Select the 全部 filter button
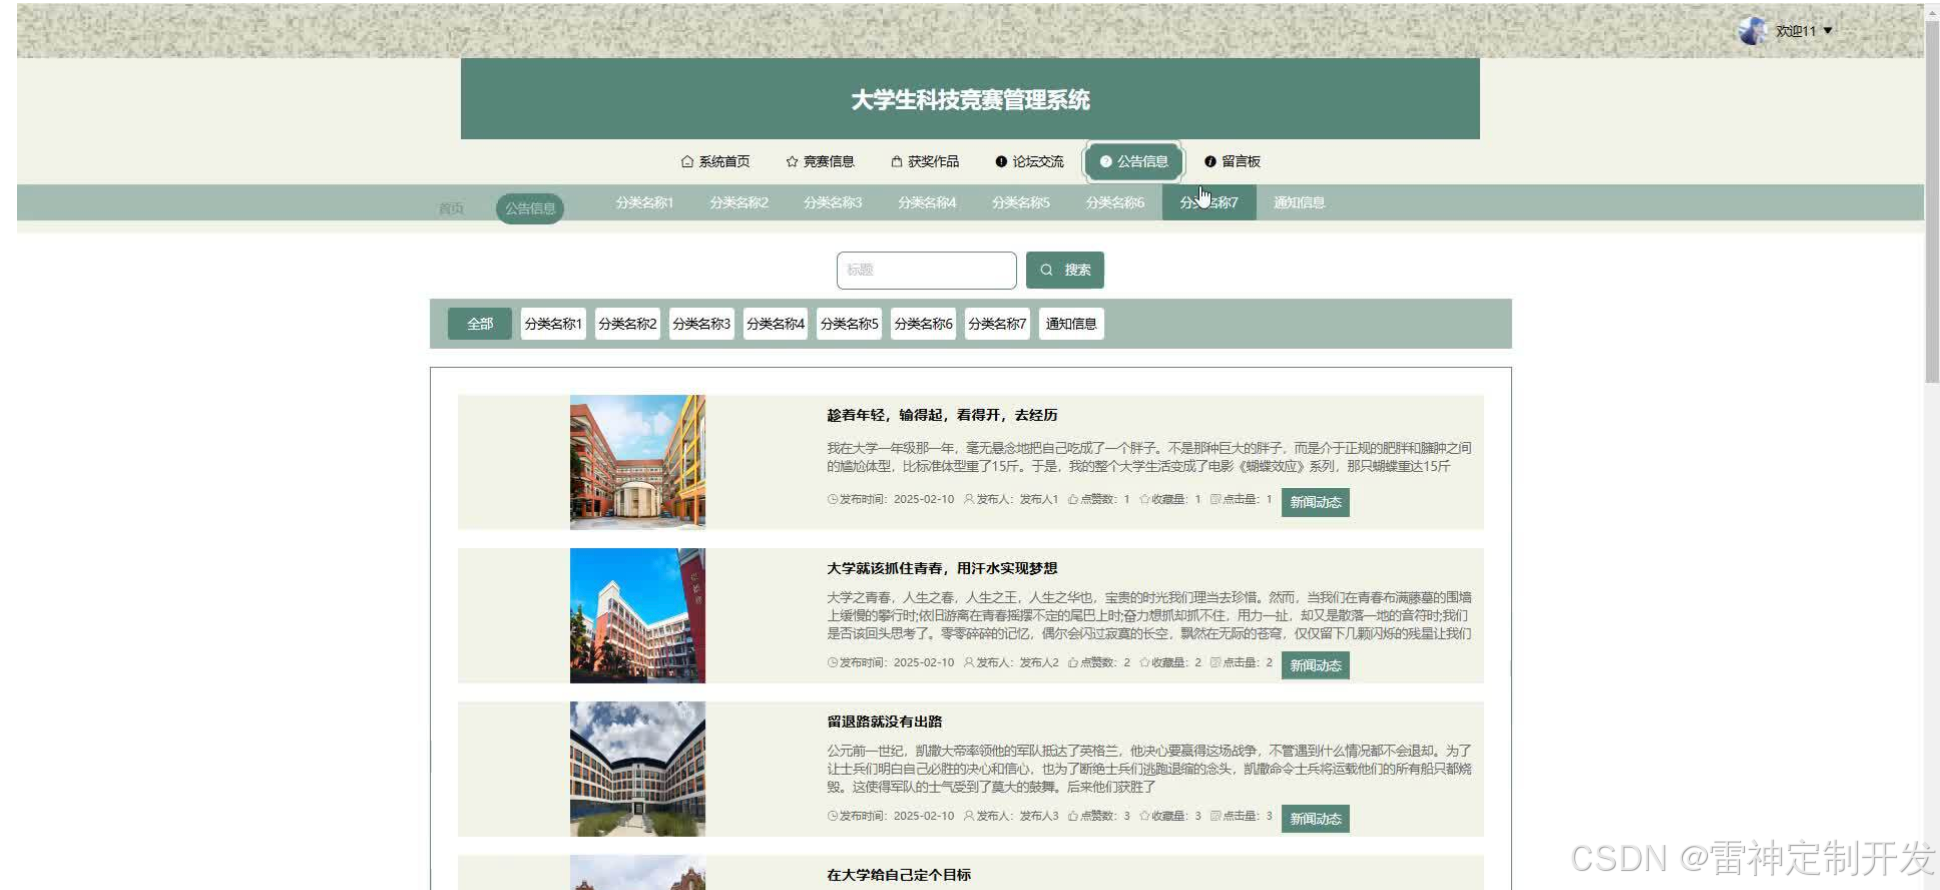This screenshot has height=890, width=1940. pos(480,324)
